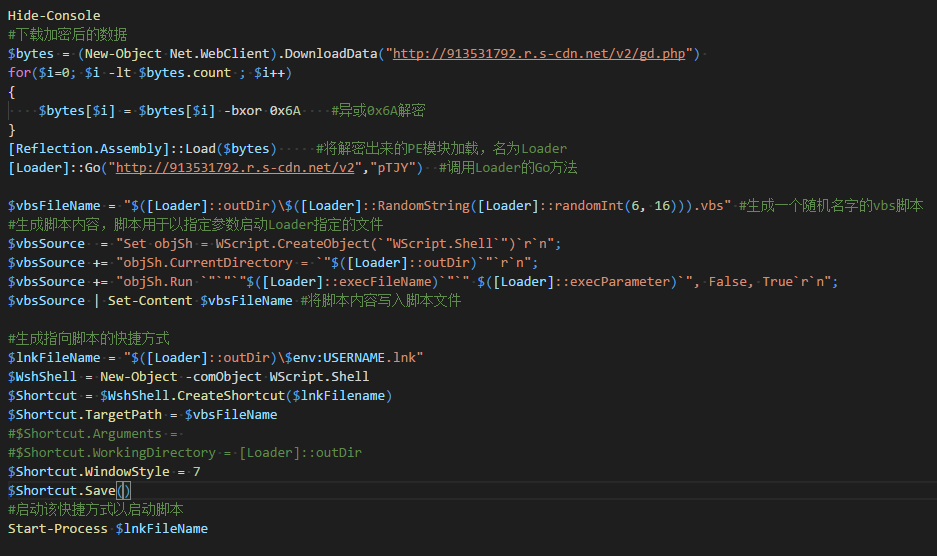
Task: Click the "RandomString" method name
Action: (423, 206)
